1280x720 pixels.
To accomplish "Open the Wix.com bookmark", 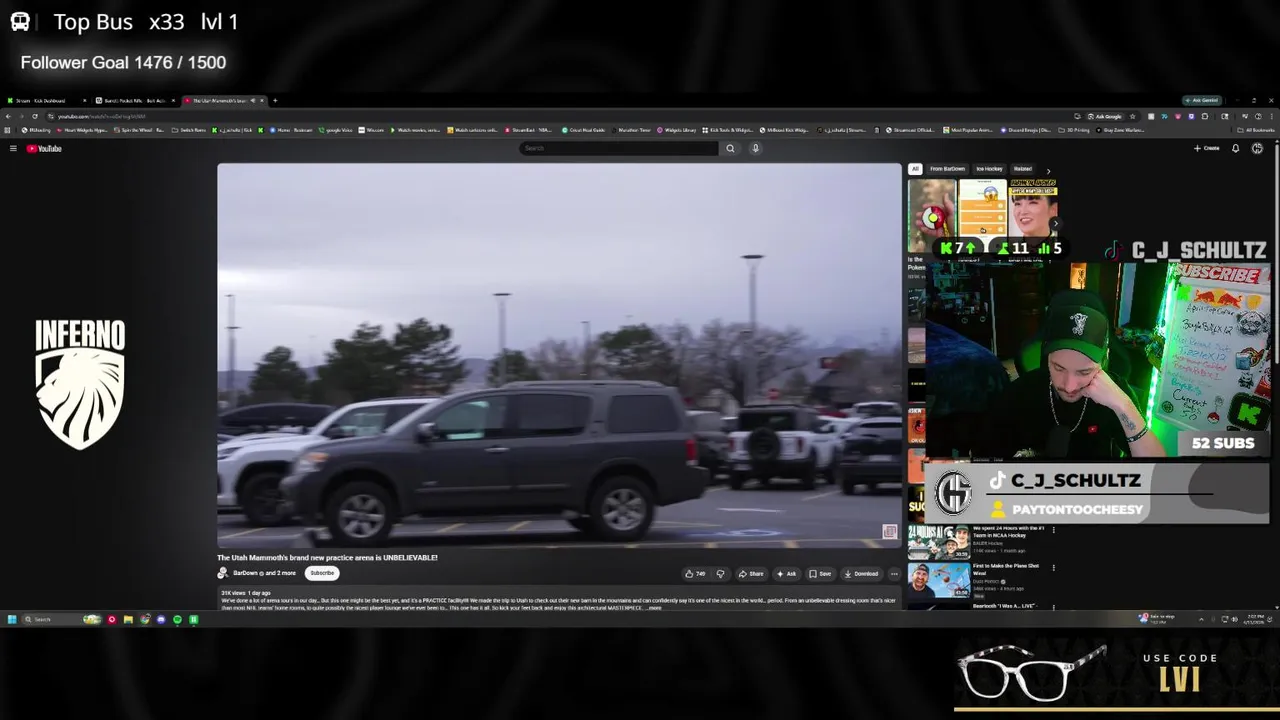I will (372, 130).
